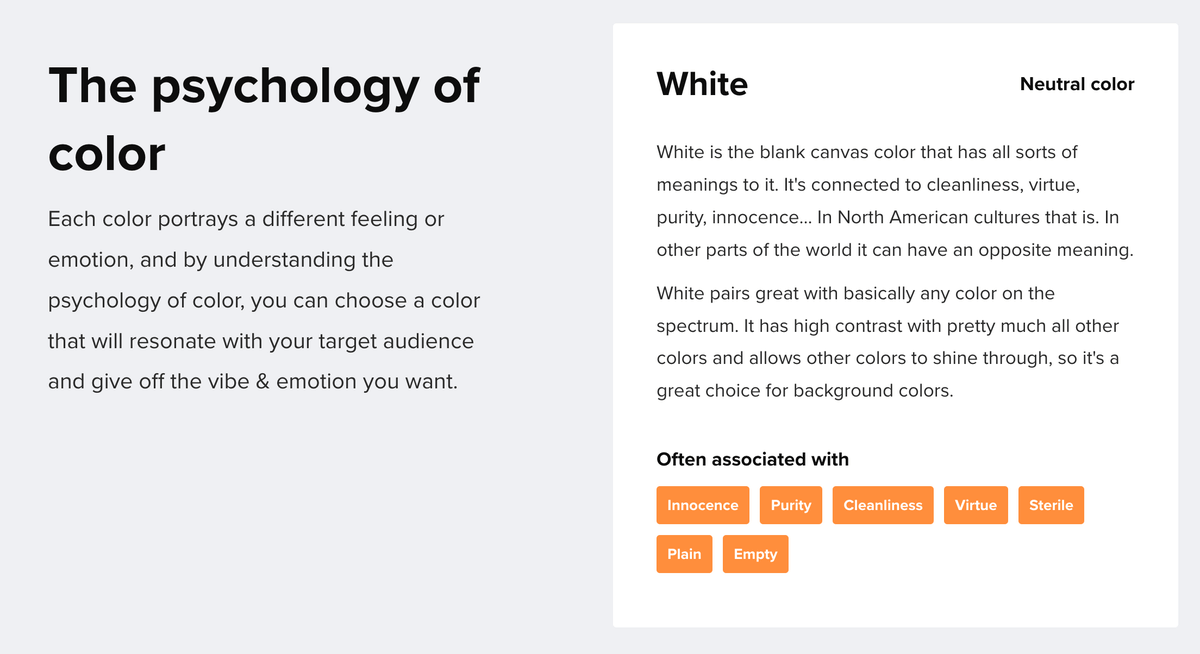Select the Purity tag
The image size is (1200, 654).
tap(791, 505)
